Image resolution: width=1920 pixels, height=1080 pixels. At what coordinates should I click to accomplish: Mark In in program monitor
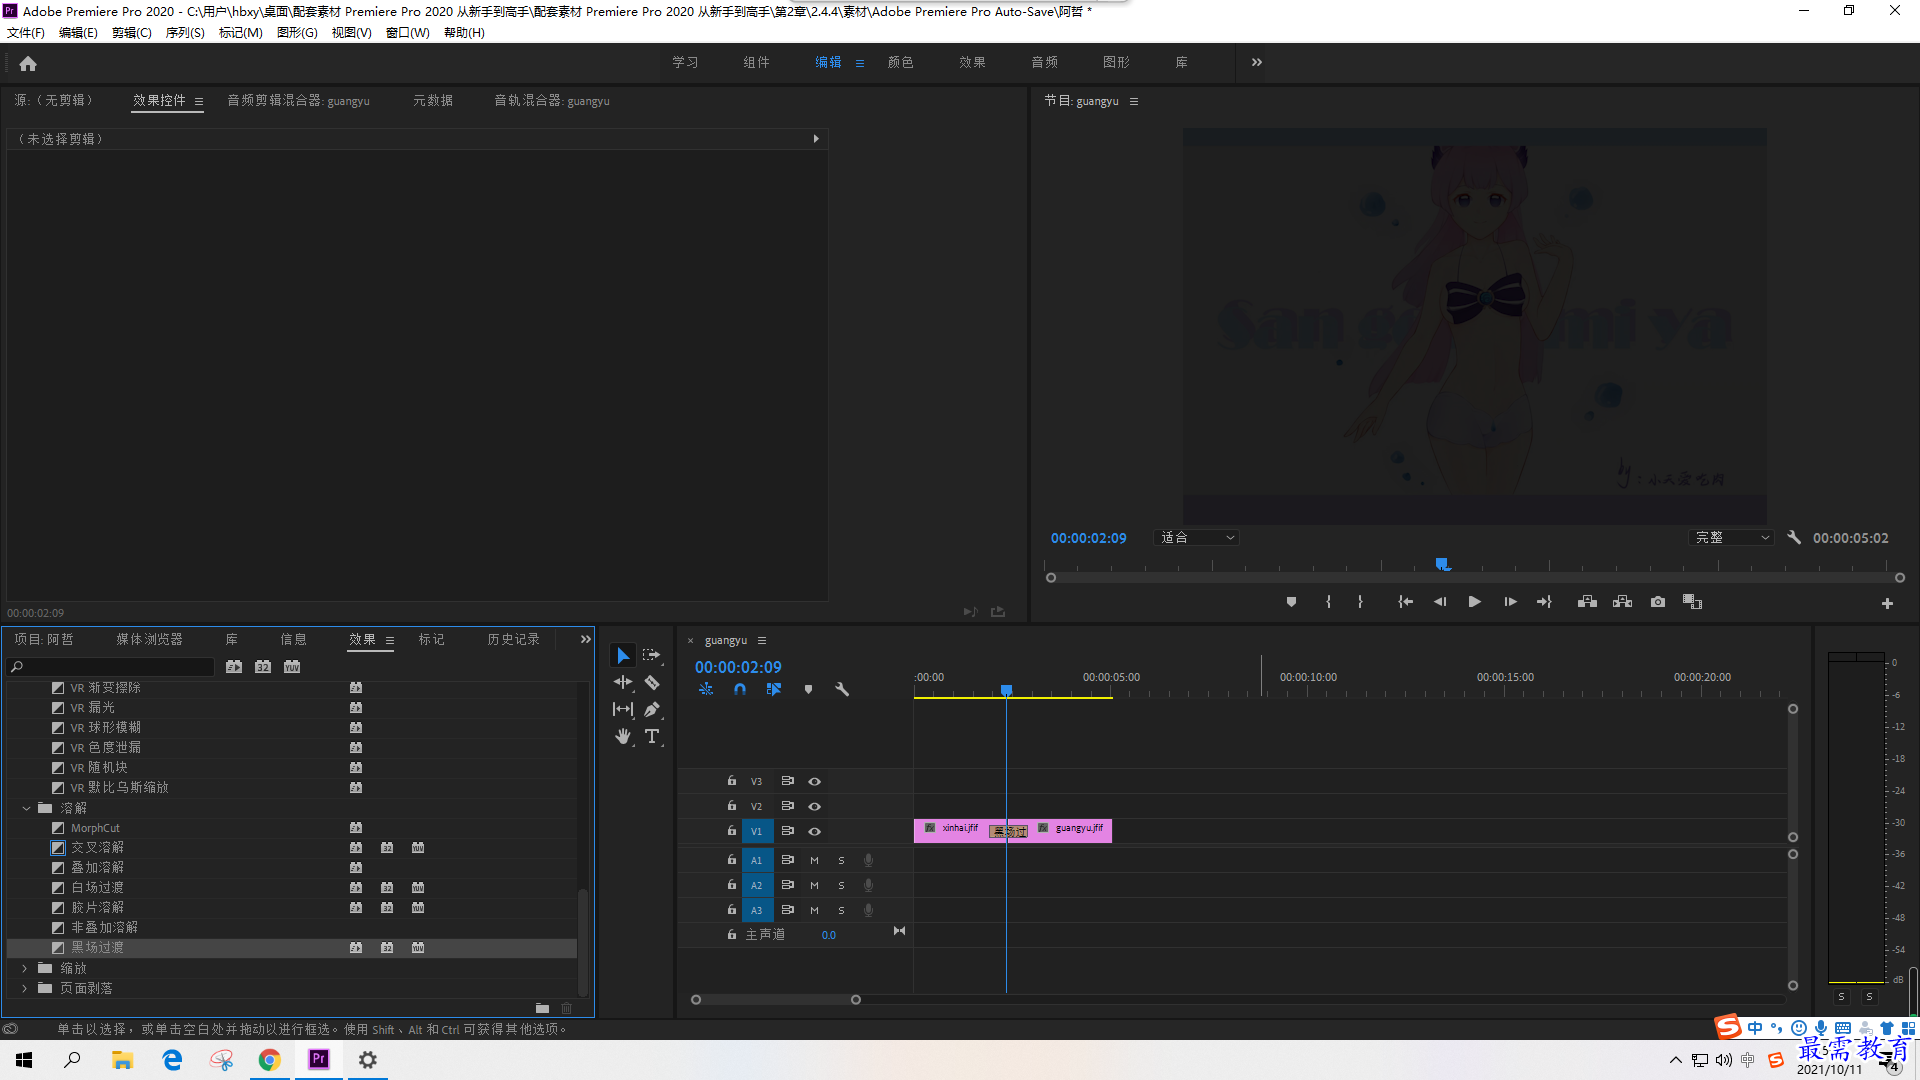pyautogui.click(x=1328, y=602)
